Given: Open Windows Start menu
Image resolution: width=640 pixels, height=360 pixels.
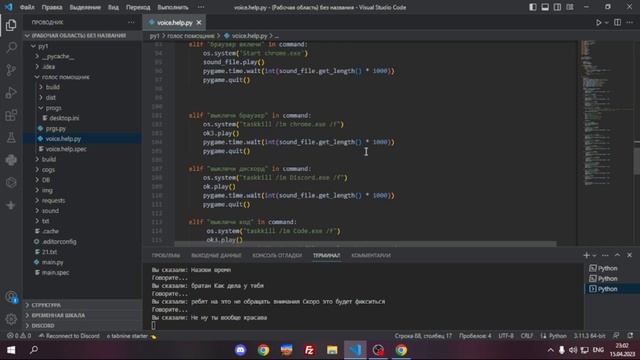Looking at the screenshot, I should tap(11, 350).
